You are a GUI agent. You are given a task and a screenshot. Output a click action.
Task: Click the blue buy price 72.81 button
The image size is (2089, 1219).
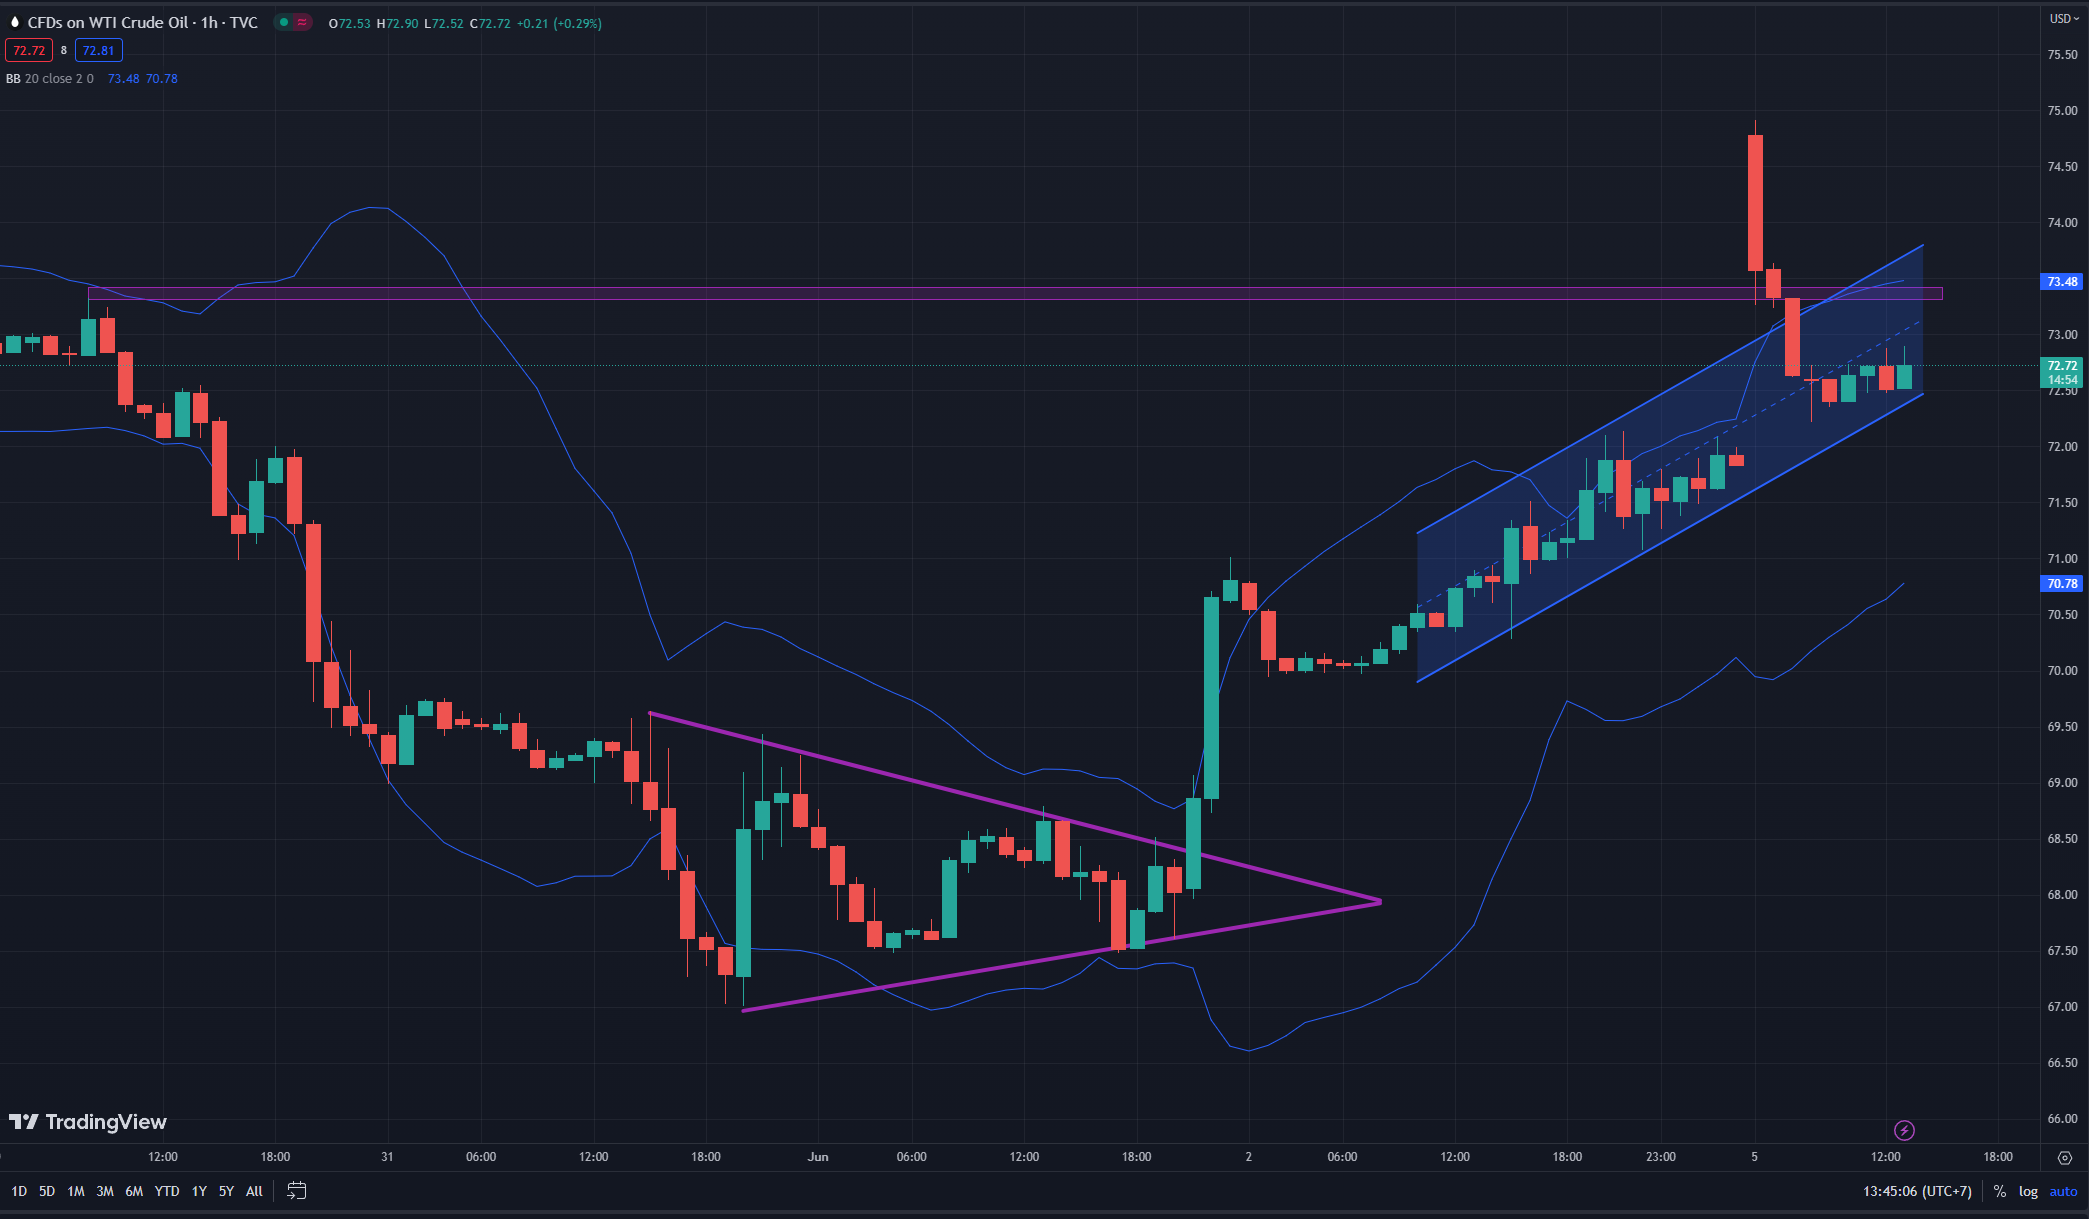[98, 50]
